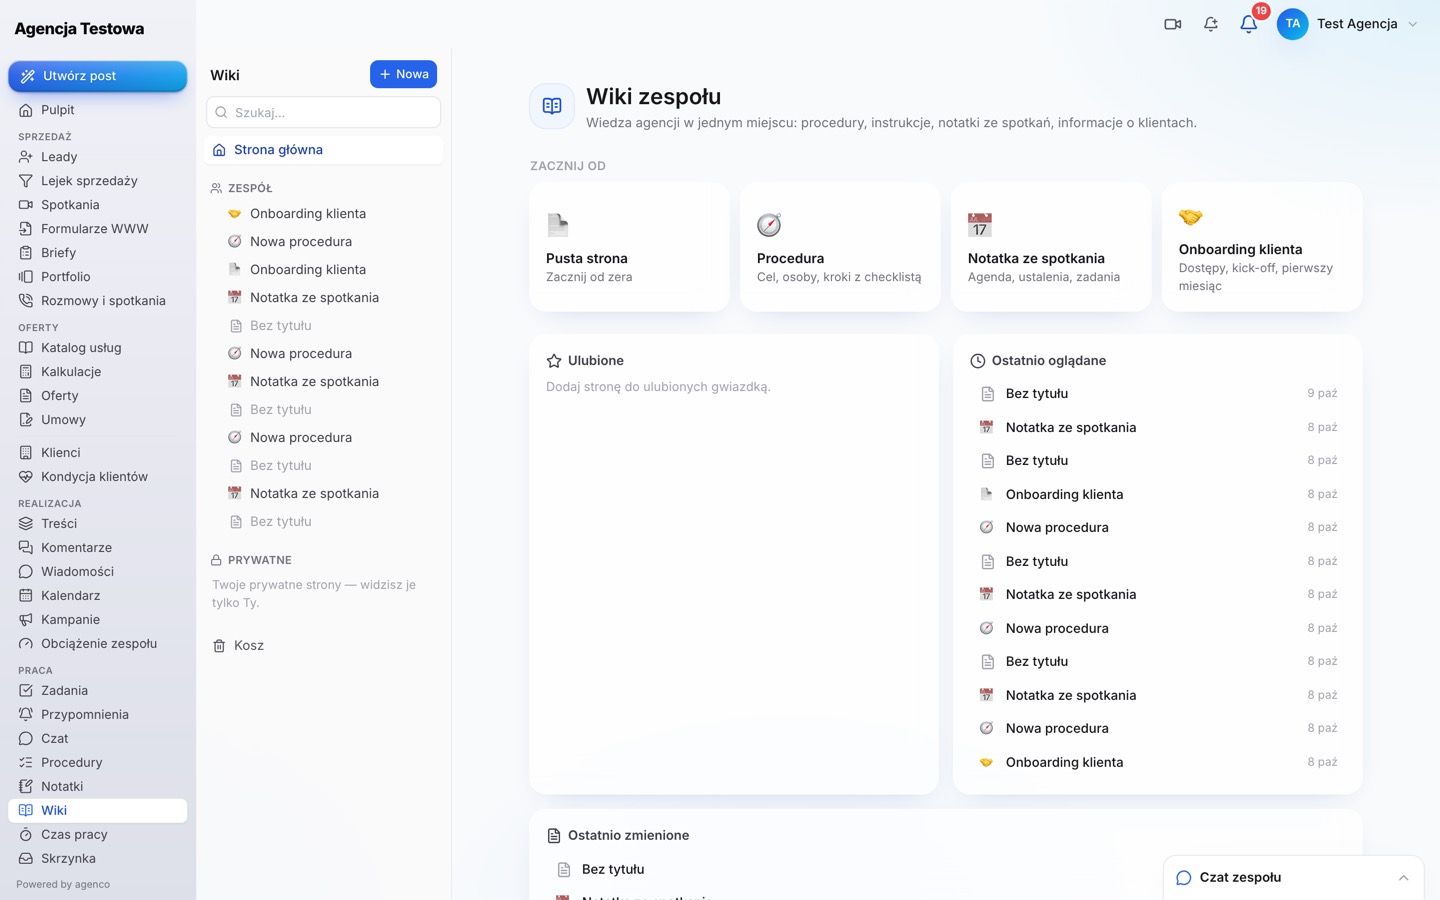This screenshot has width=1440, height=900.
Task: Click the Procedura compass icon card
Action: click(769, 225)
